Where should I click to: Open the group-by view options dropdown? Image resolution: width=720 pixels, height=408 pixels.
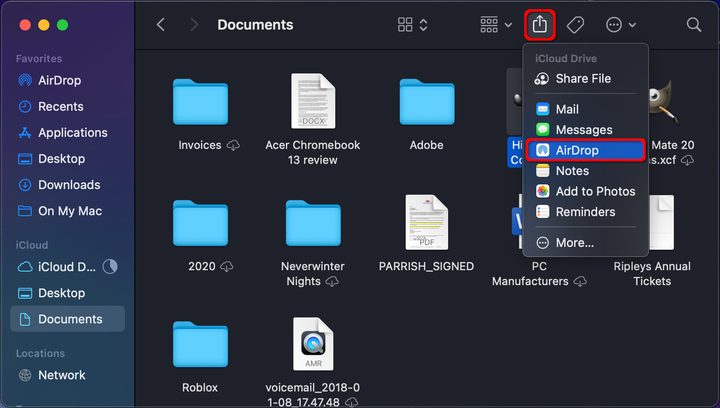[x=496, y=25]
